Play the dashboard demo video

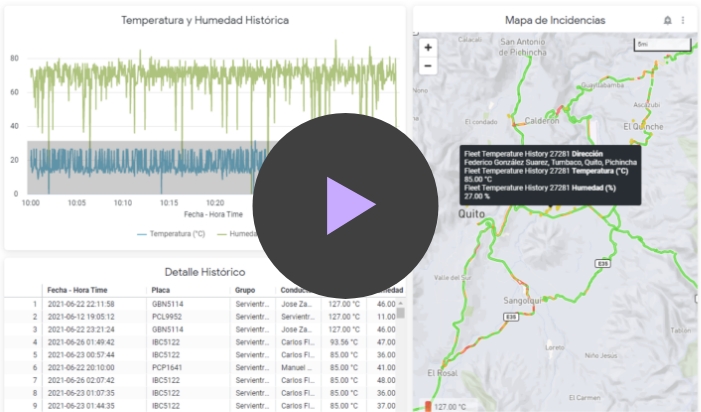click(344, 205)
